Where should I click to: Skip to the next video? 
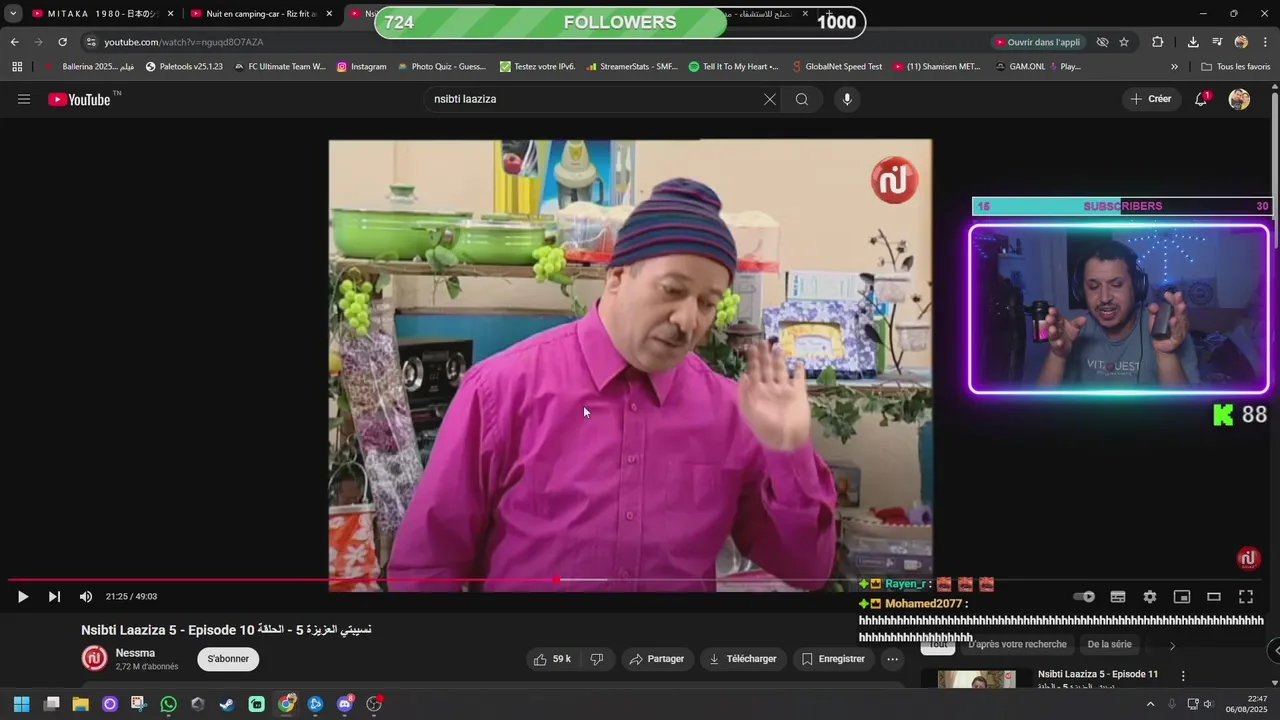pos(54,597)
